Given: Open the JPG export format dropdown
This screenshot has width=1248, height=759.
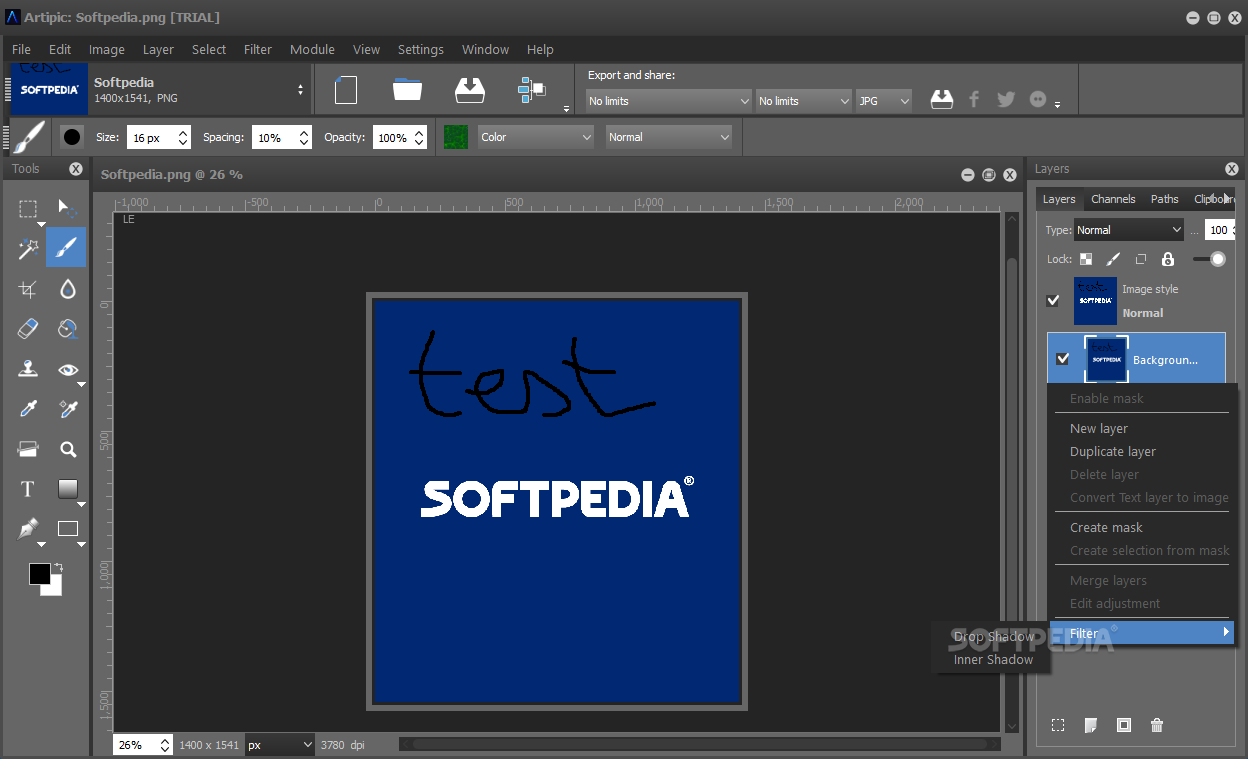Looking at the screenshot, I should 884,101.
